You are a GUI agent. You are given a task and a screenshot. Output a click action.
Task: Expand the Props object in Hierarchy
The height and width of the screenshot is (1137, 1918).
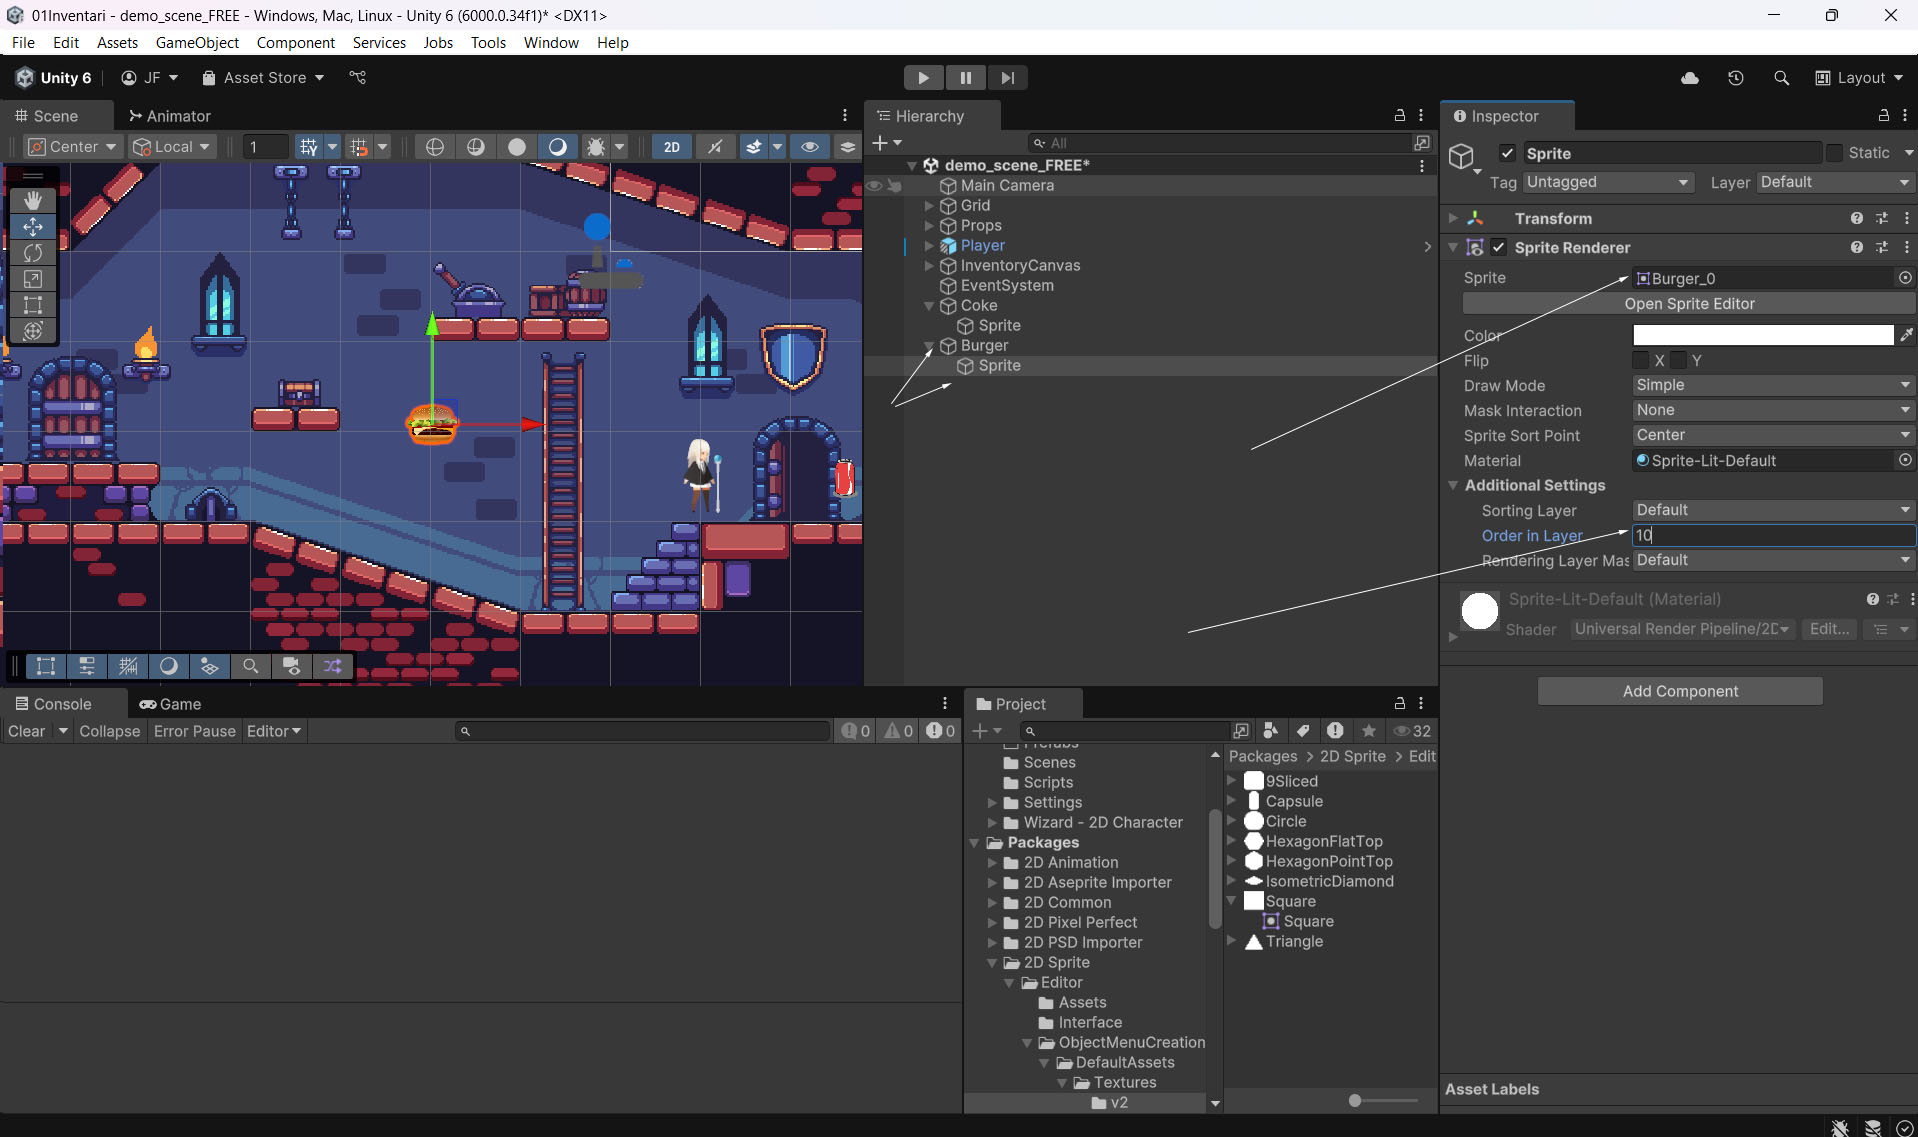(929, 226)
